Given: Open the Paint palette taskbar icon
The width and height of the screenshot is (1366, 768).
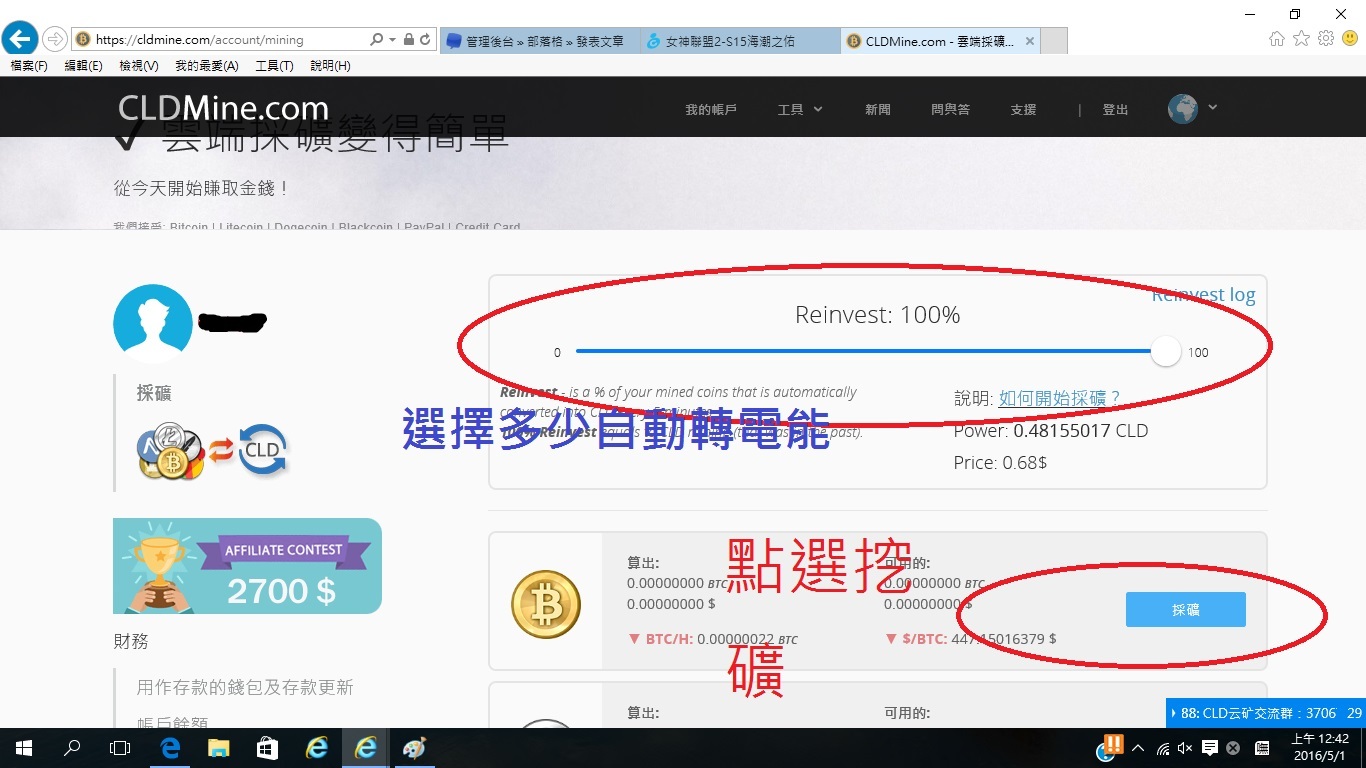Looking at the screenshot, I should click(414, 748).
